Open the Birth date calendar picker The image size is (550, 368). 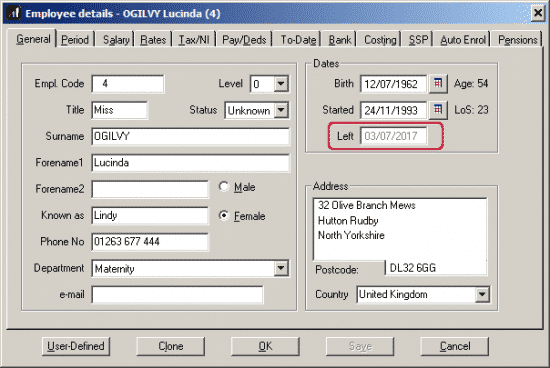click(x=438, y=84)
